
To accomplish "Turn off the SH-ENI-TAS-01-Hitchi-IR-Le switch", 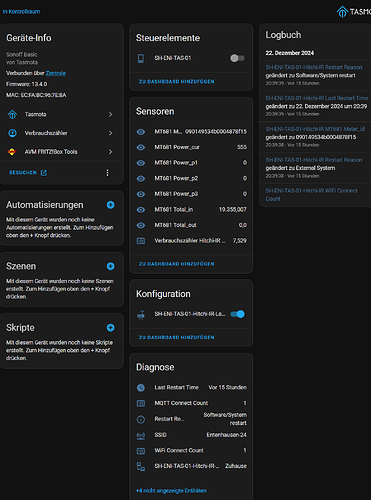I will point(237,314).
